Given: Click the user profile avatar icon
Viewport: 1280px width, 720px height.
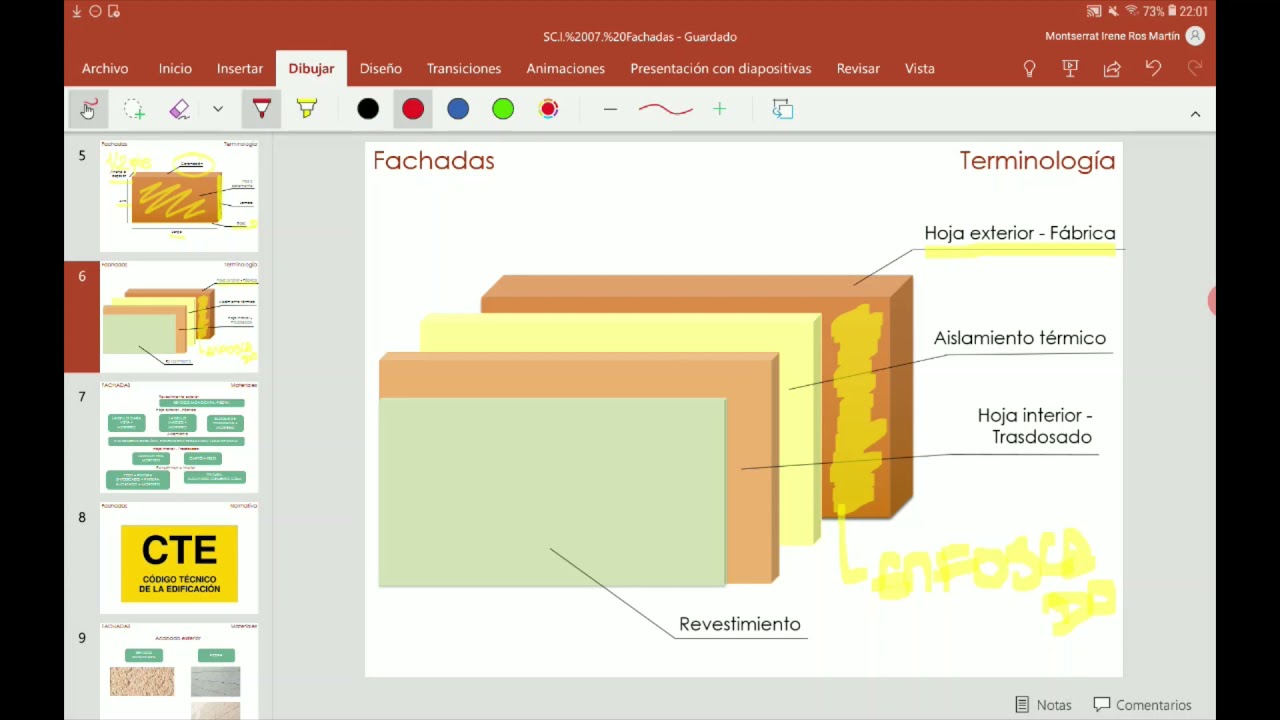Looking at the screenshot, I should pyautogui.click(x=1194, y=36).
